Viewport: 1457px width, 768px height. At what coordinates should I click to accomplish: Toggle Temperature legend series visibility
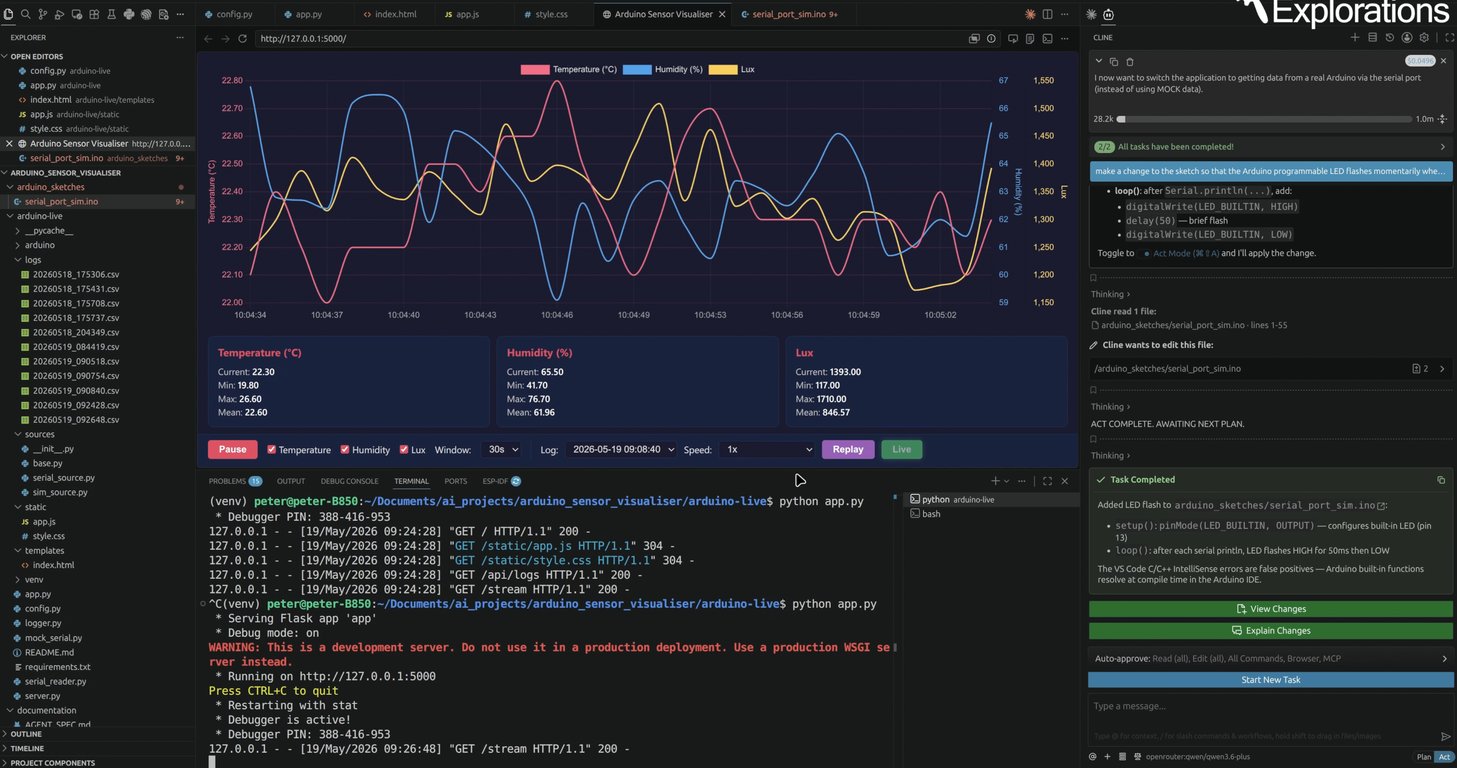[x=569, y=69]
